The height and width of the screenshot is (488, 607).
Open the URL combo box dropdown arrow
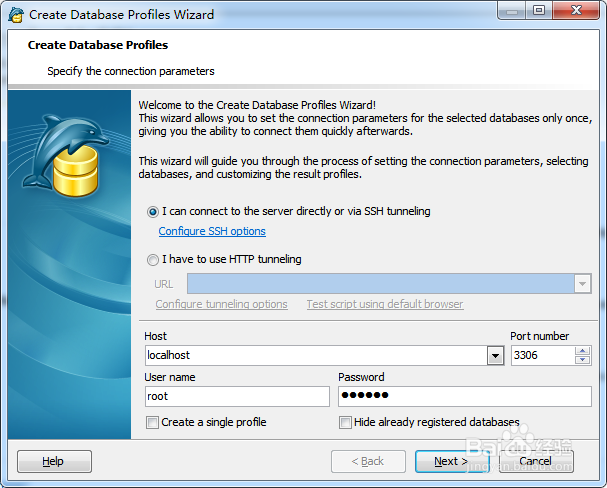tap(582, 284)
